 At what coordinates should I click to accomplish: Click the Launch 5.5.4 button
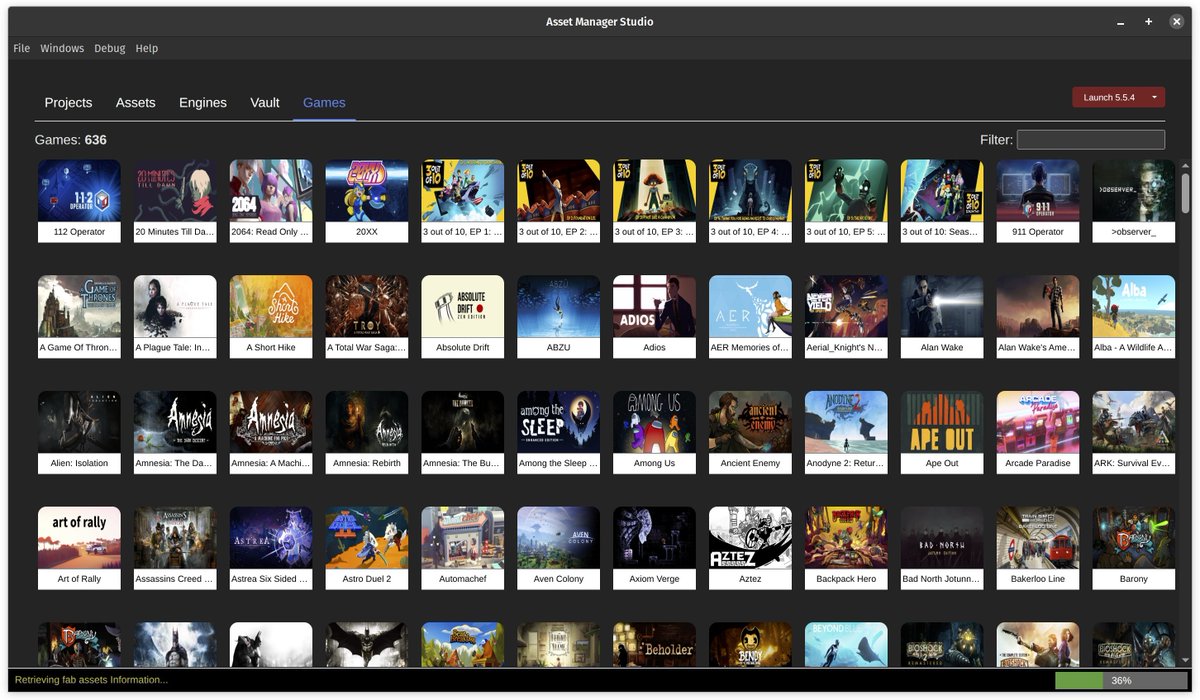tap(1109, 97)
